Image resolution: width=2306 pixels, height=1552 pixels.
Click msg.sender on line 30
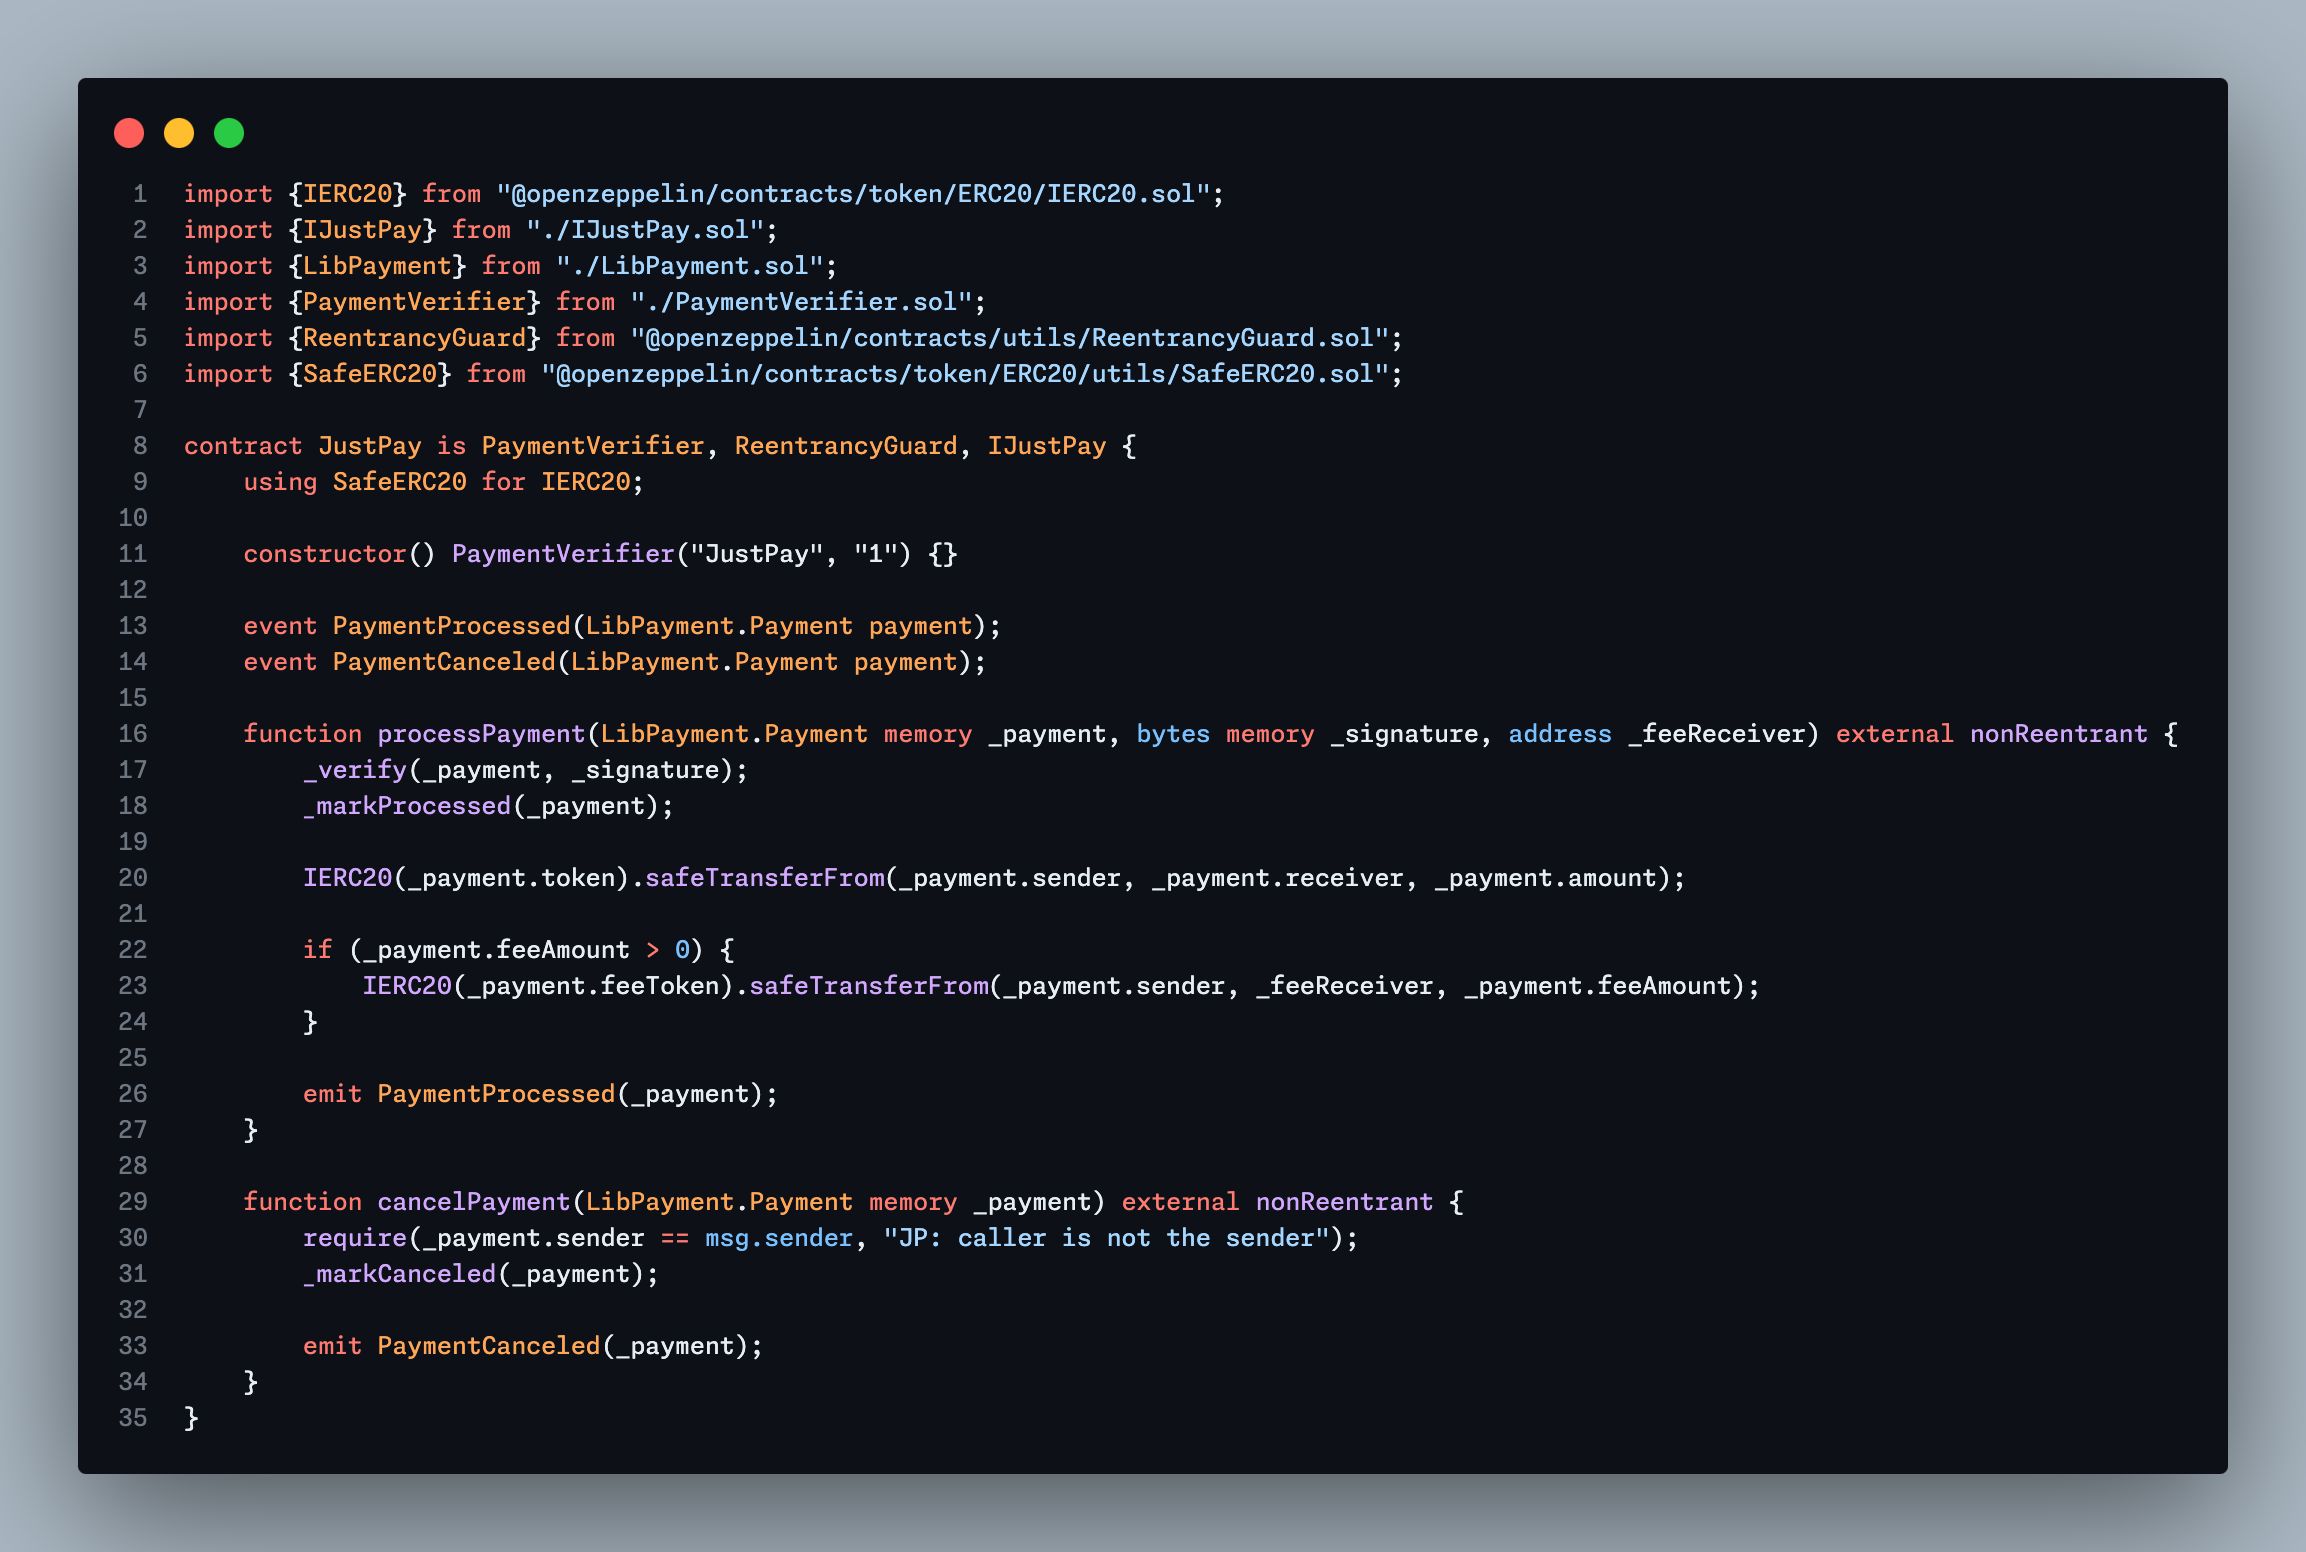point(779,1238)
